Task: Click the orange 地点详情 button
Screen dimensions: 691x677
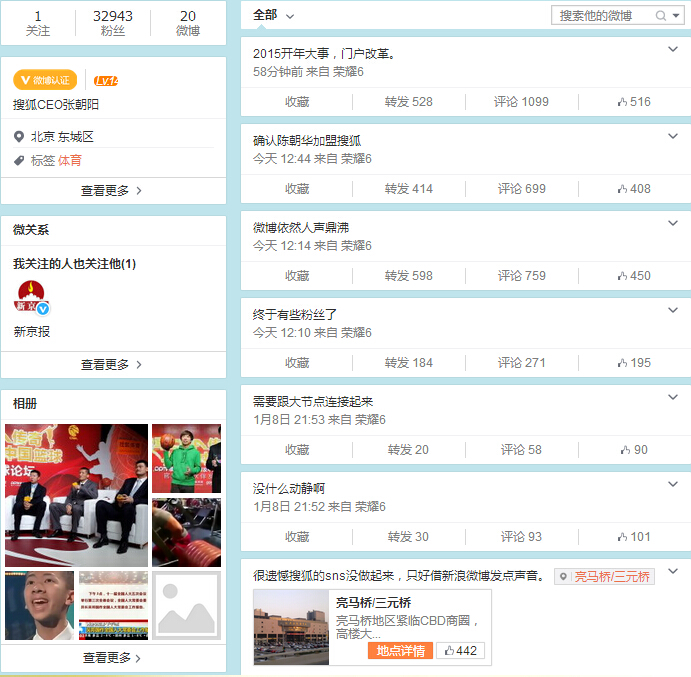Action: [401, 651]
